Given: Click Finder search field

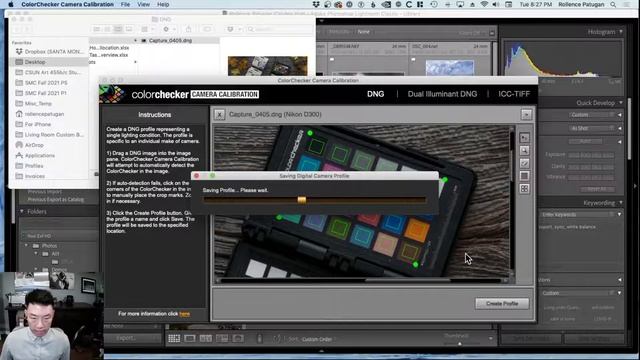Looking at the screenshot, I should click(280, 29).
